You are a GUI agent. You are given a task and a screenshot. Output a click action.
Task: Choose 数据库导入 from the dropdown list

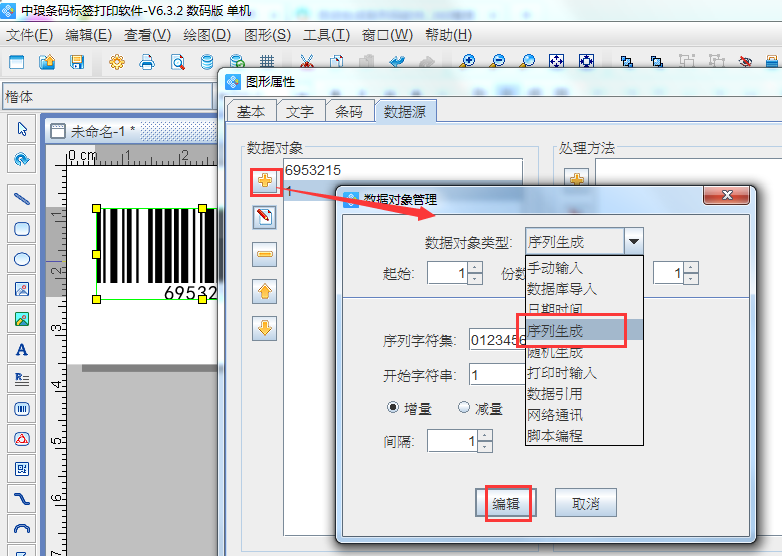point(562,288)
